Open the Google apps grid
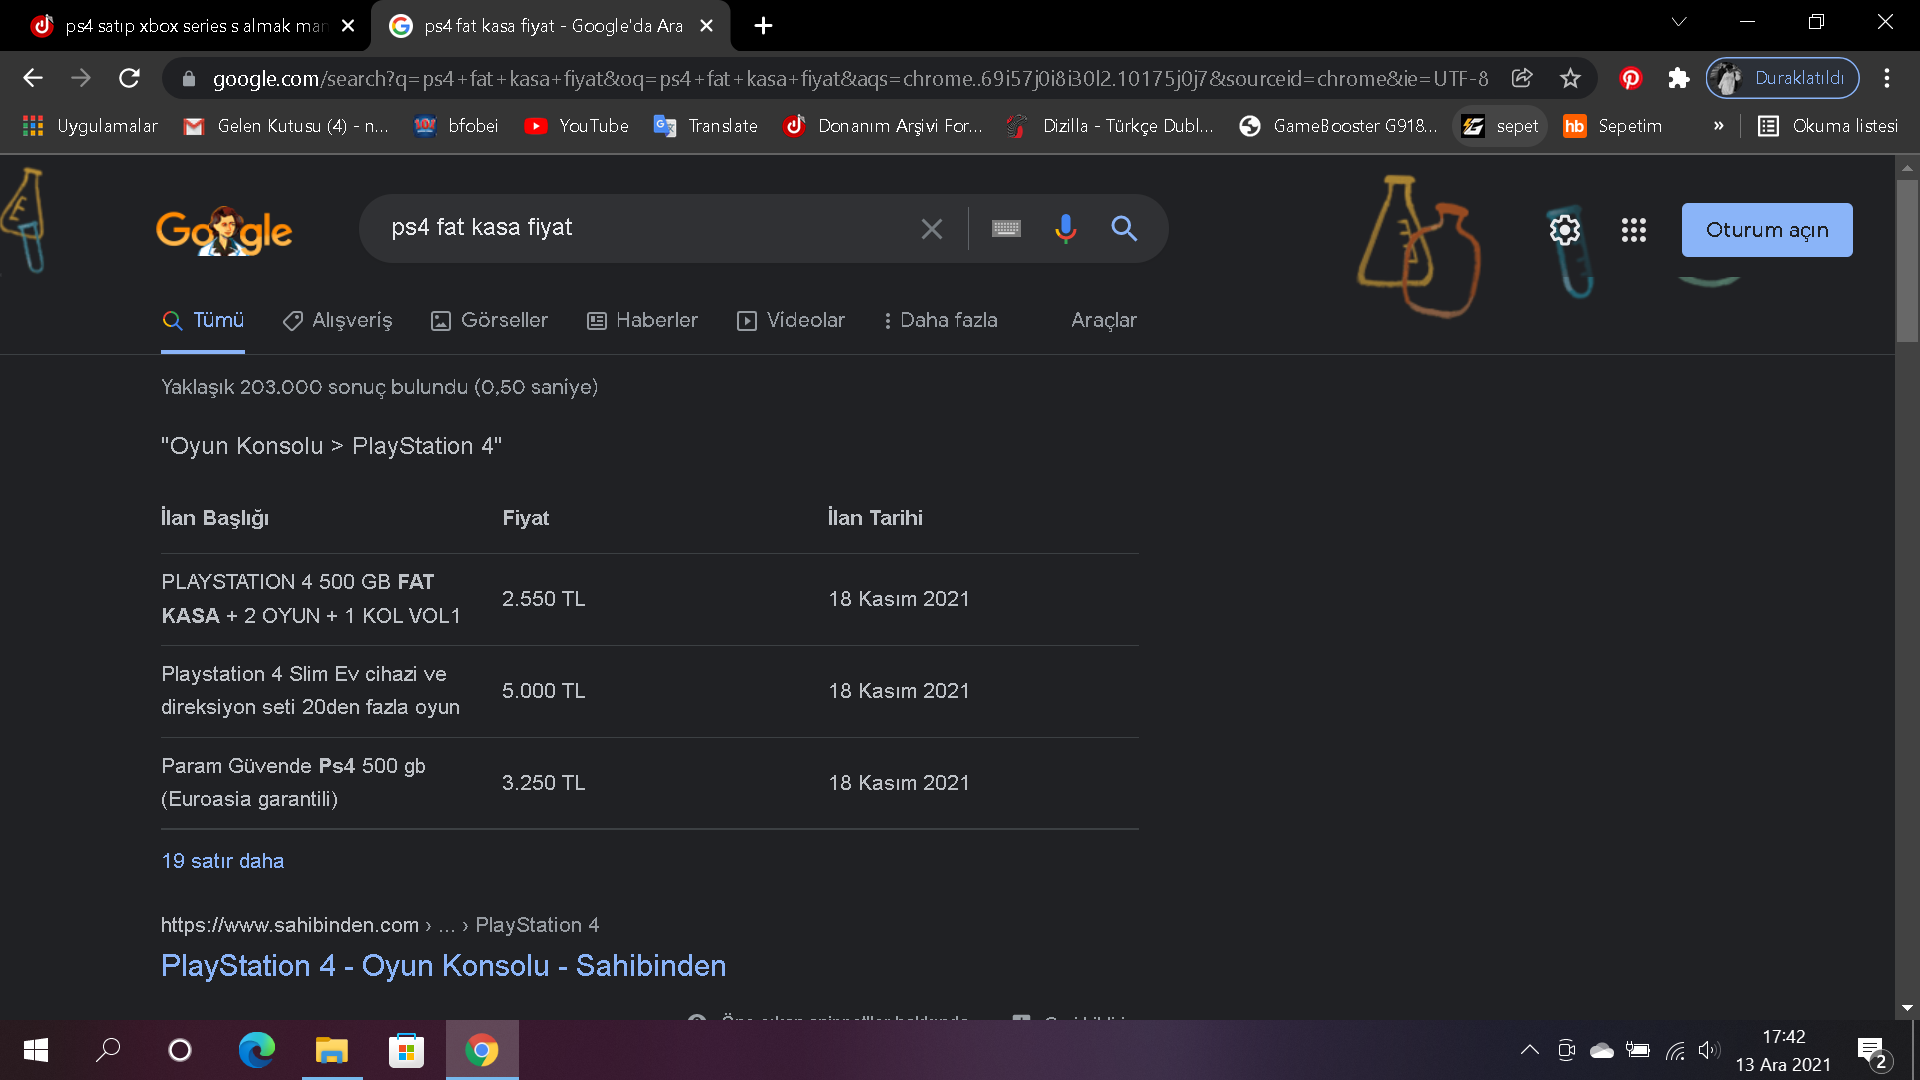This screenshot has width=1920, height=1080. click(1634, 230)
